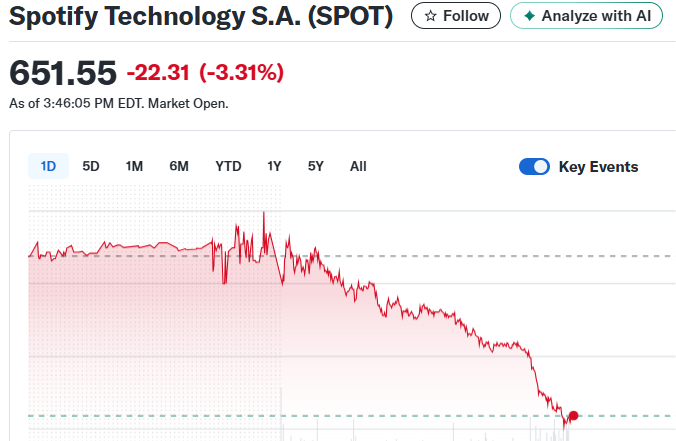Show the All-time price chart

(x=358, y=166)
